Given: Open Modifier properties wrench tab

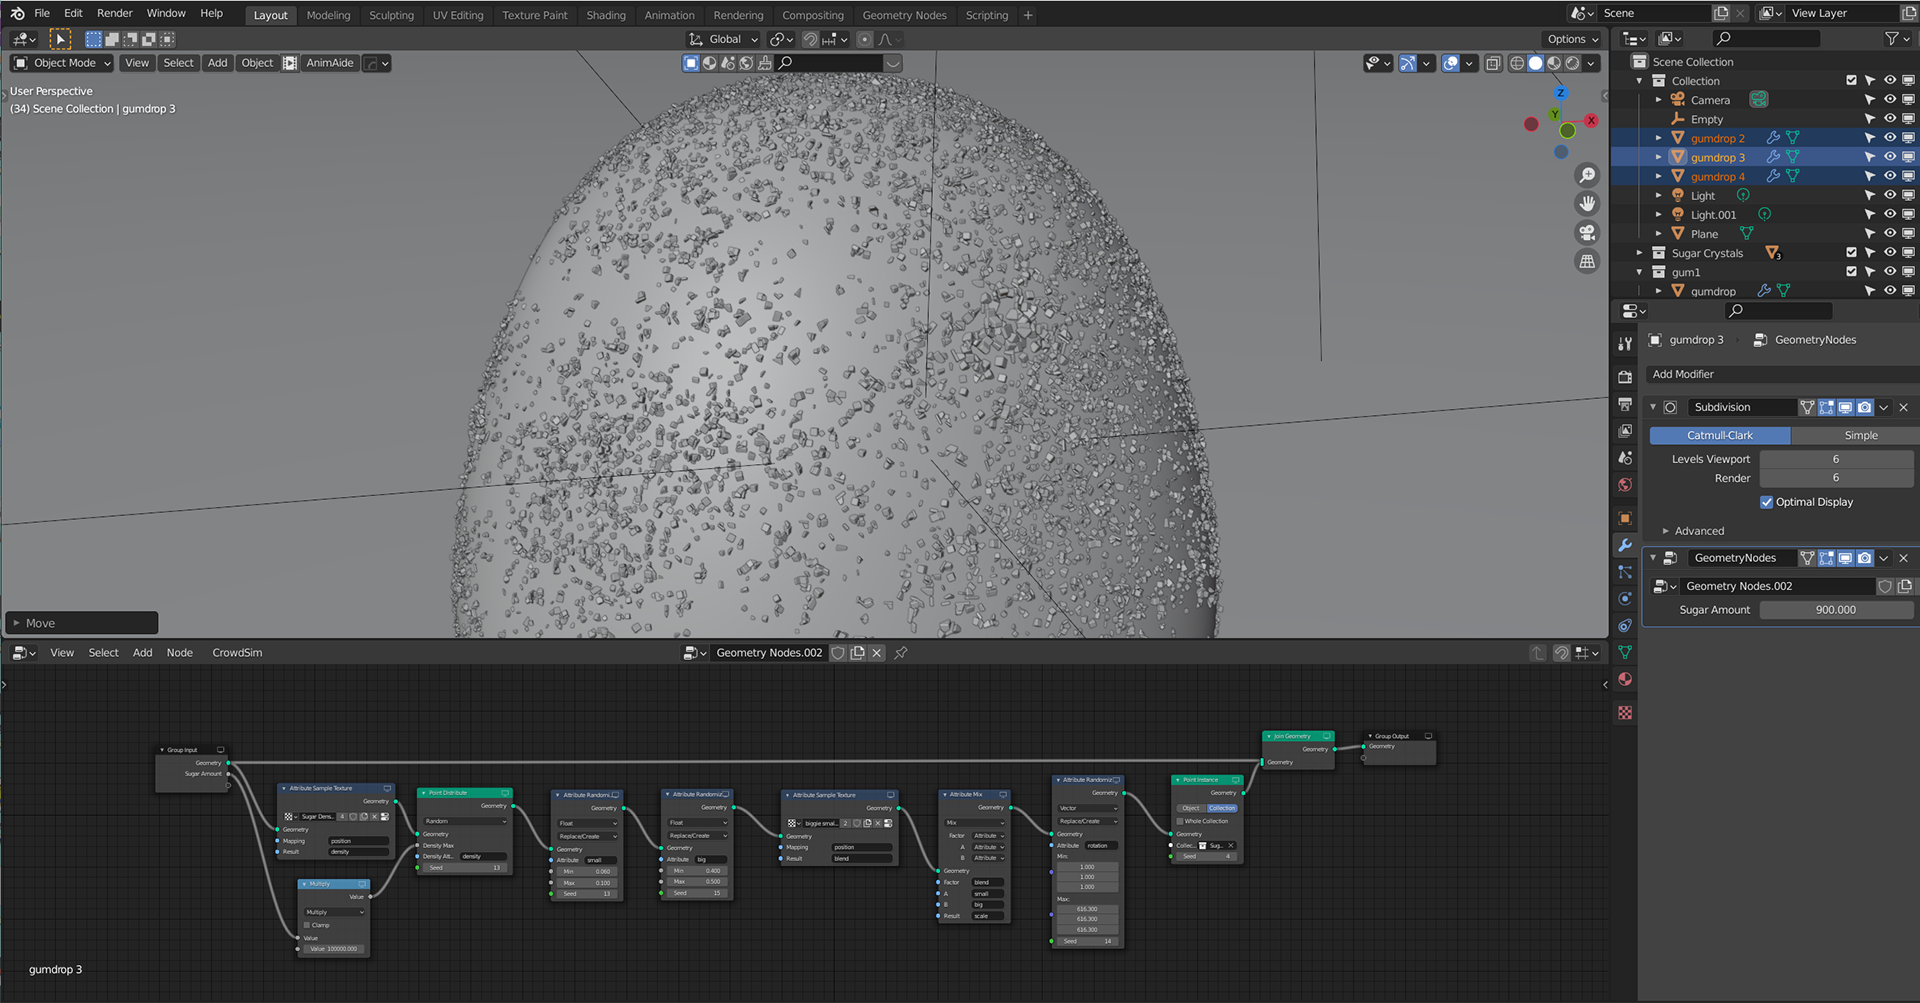Looking at the screenshot, I should pyautogui.click(x=1625, y=545).
